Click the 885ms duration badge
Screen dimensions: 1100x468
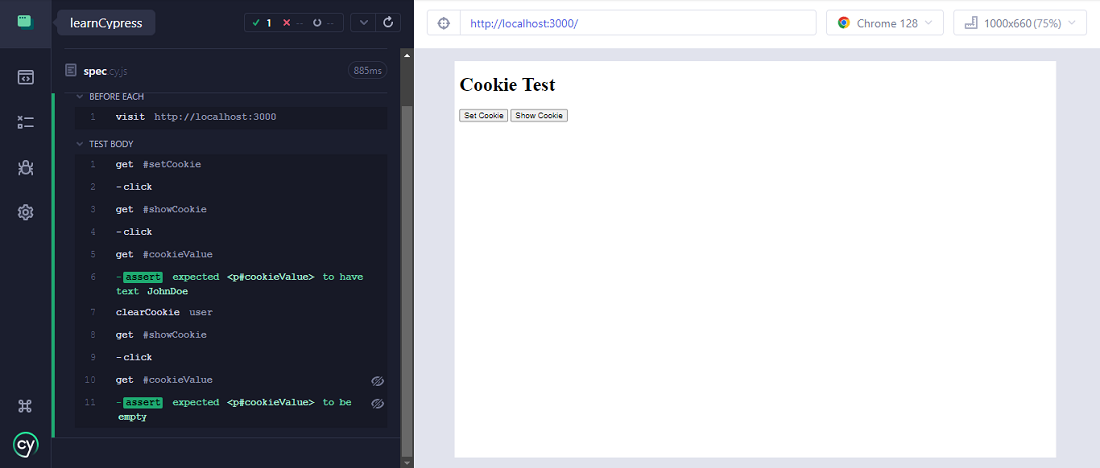click(x=368, y=70)
